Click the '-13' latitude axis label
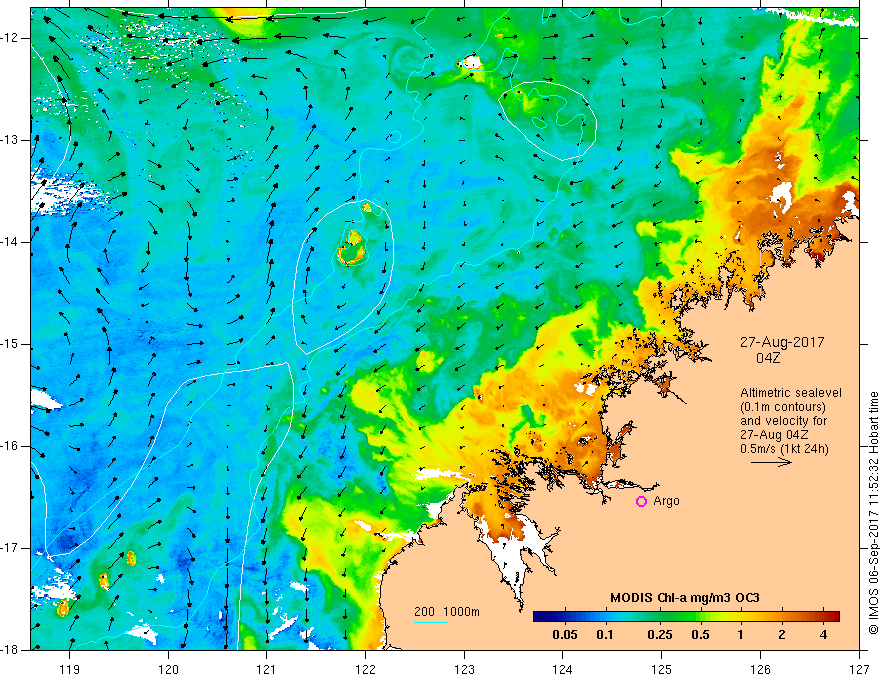This screenshot has height=680, width=880. [10, 140]
